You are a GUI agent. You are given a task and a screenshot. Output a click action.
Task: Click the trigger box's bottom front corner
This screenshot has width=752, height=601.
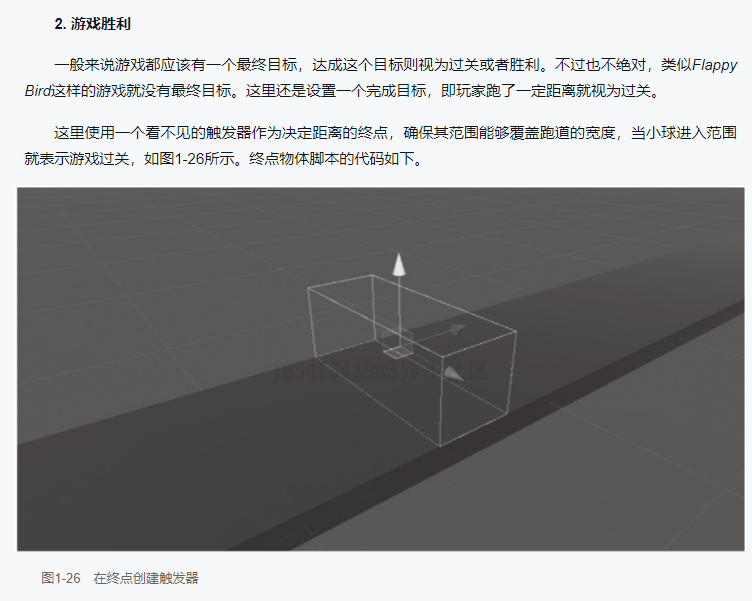440,446
